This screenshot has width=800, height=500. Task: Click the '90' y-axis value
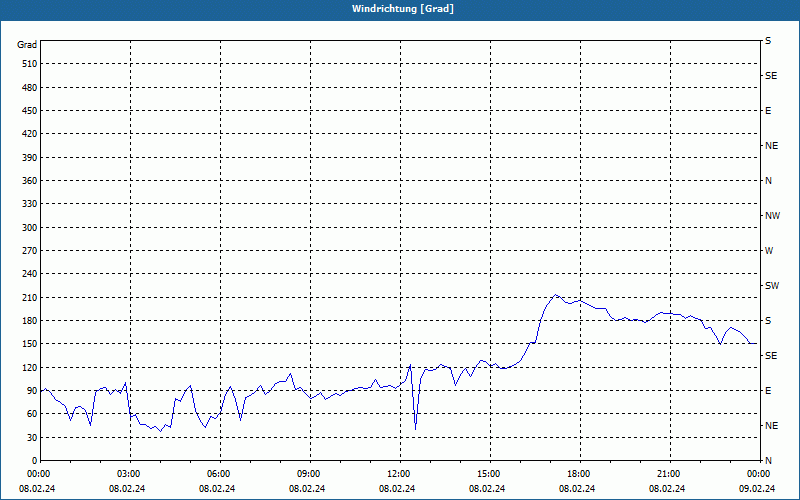pos(32,391)
